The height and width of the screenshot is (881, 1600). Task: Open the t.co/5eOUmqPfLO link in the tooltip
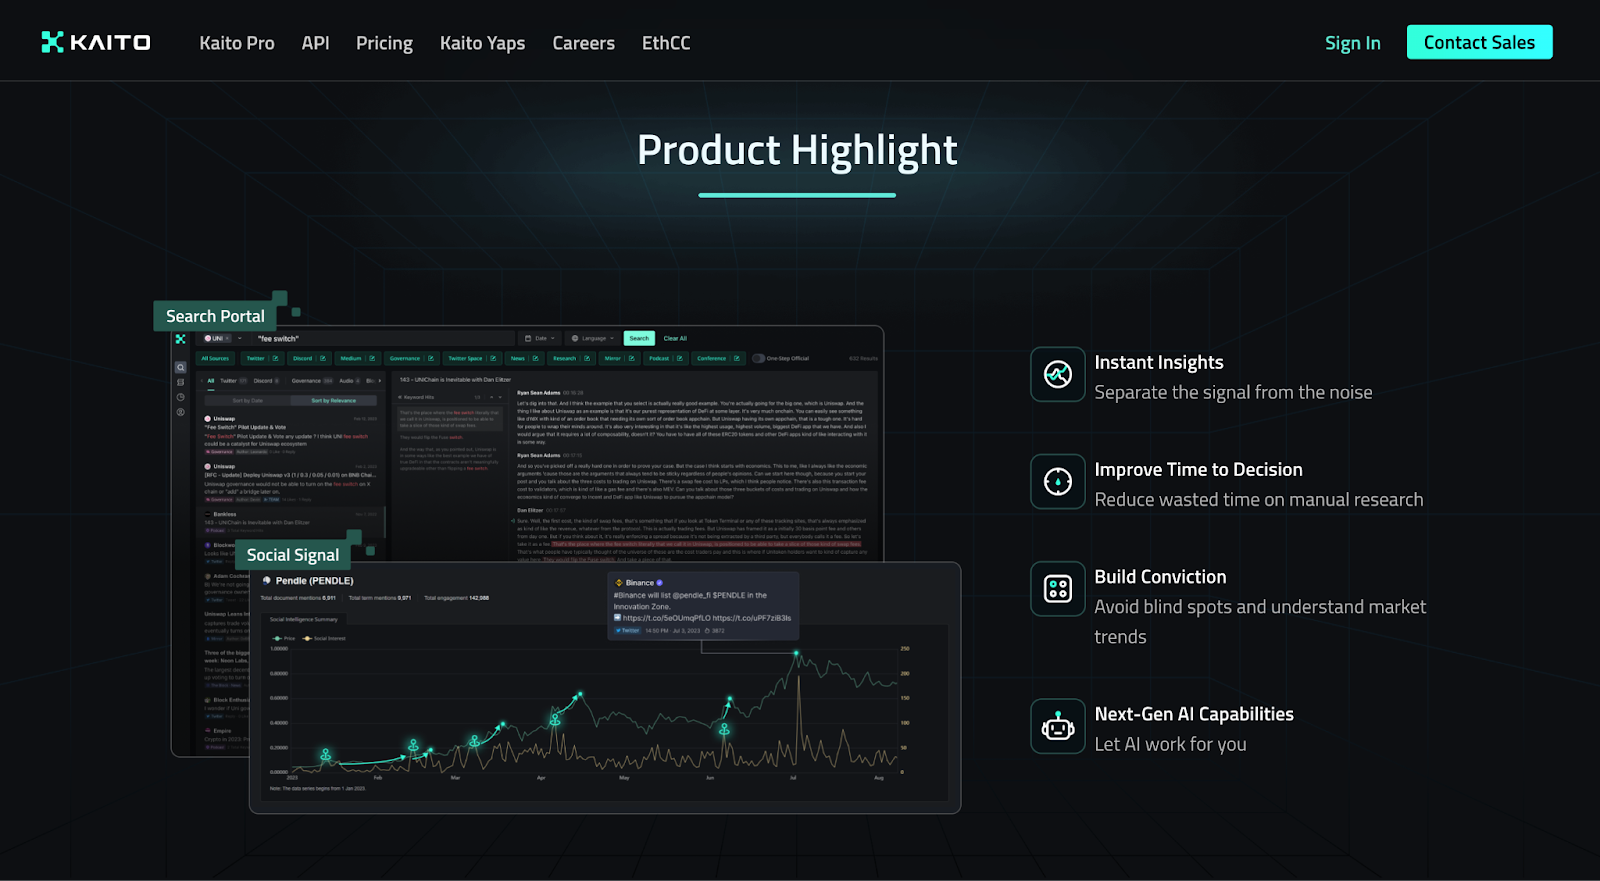click(x=666, y=618)
